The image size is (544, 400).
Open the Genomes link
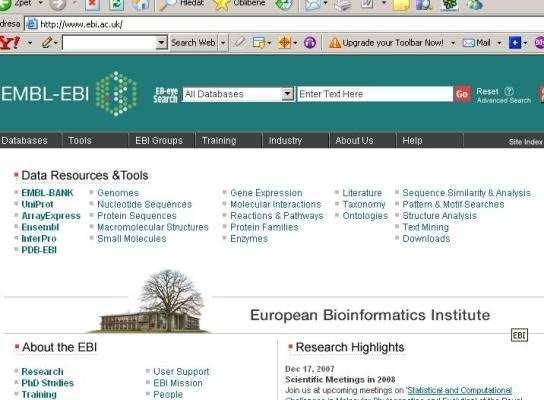(x=118, y=193)
